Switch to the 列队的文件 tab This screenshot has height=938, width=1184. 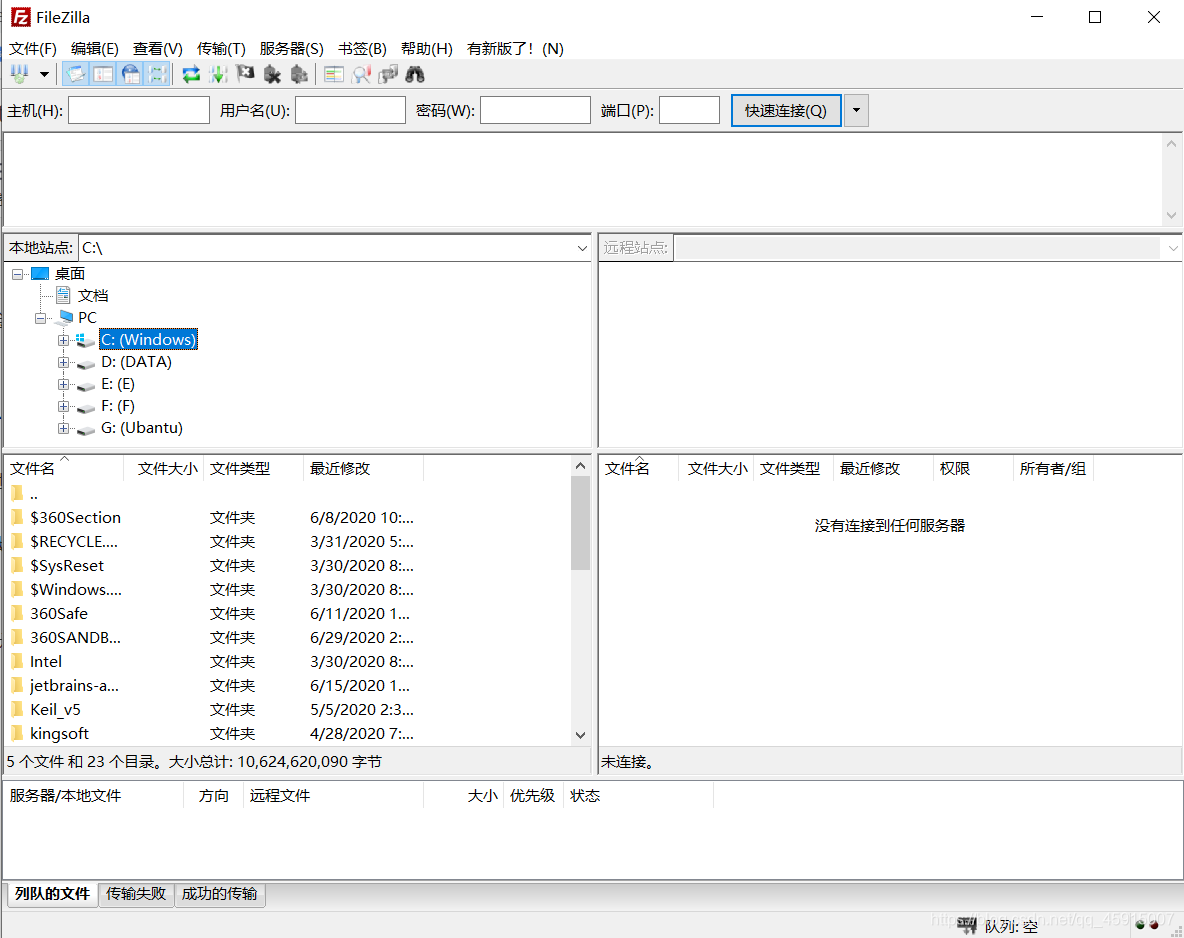[52, 893]
